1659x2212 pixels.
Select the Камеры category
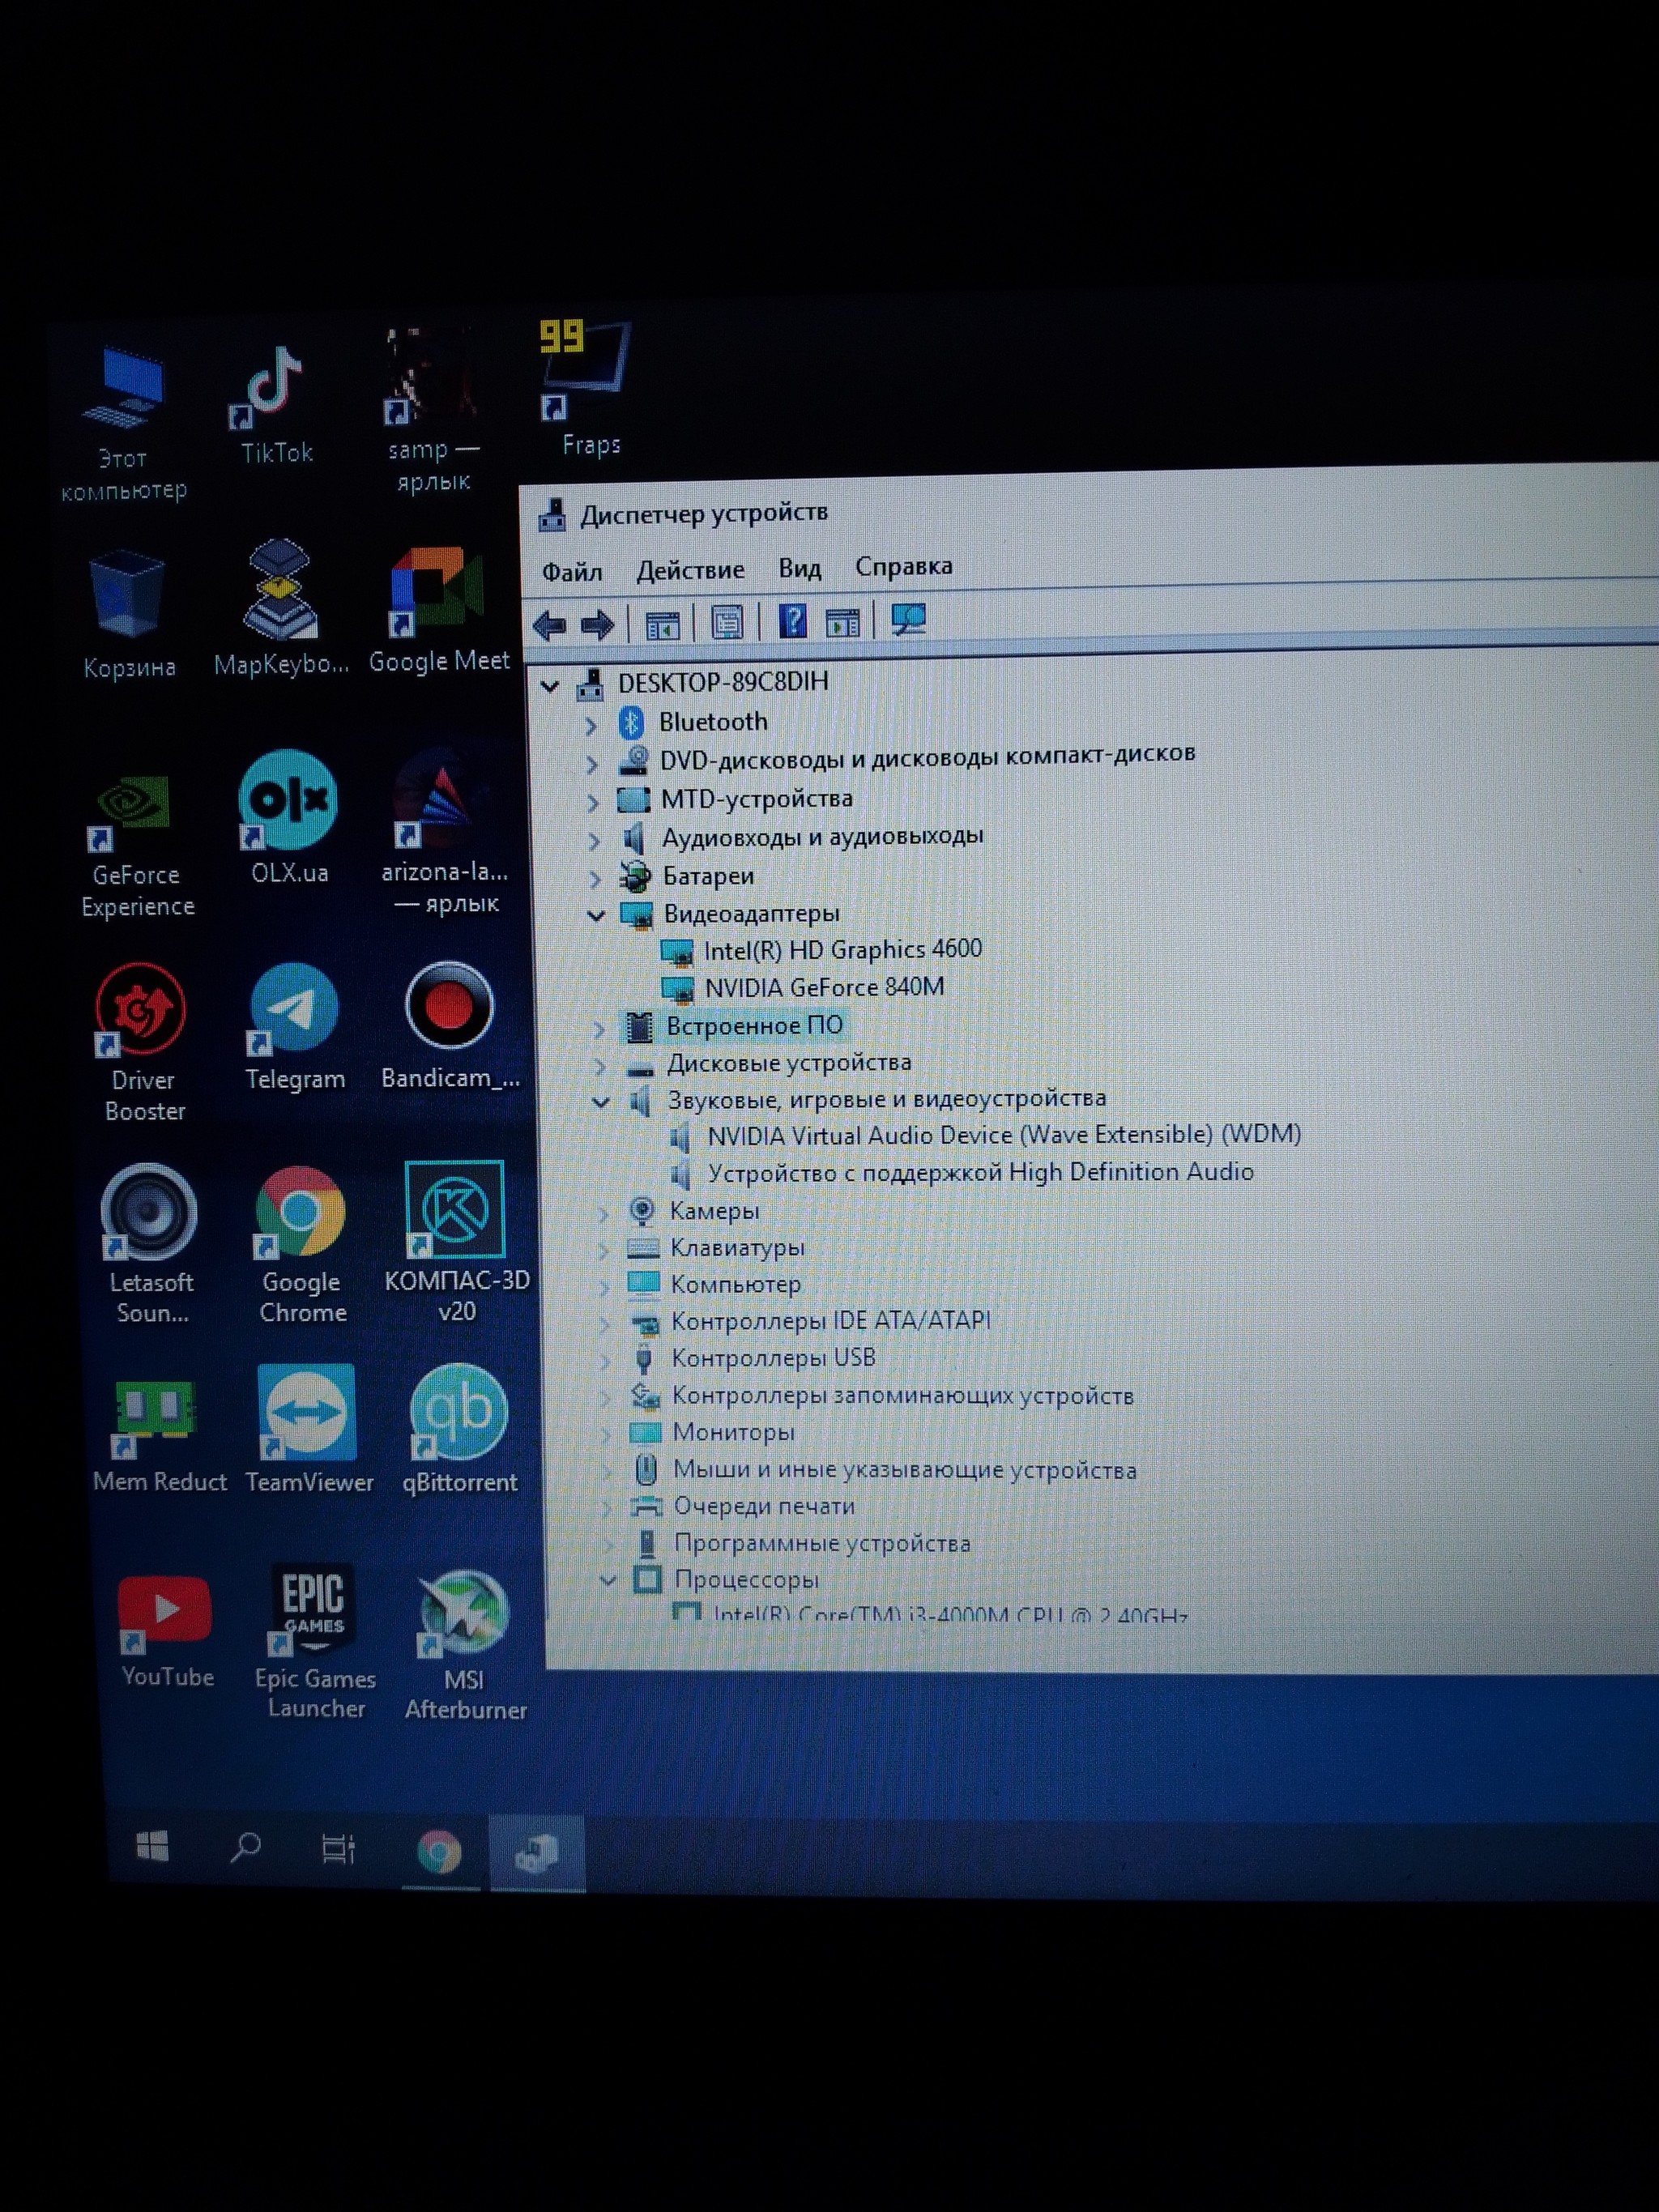point(714,1211)
